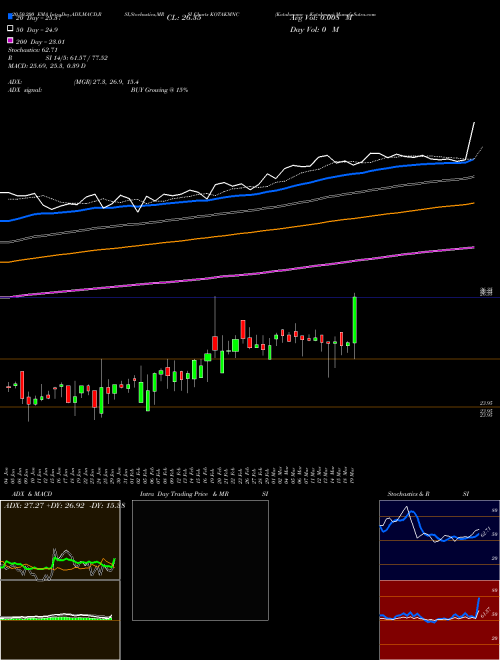Click the 'MACD: 25.69, 25.3, 0.39 D' line
The width and height of the screenshot is (500, 660).
tap(47, 66)
